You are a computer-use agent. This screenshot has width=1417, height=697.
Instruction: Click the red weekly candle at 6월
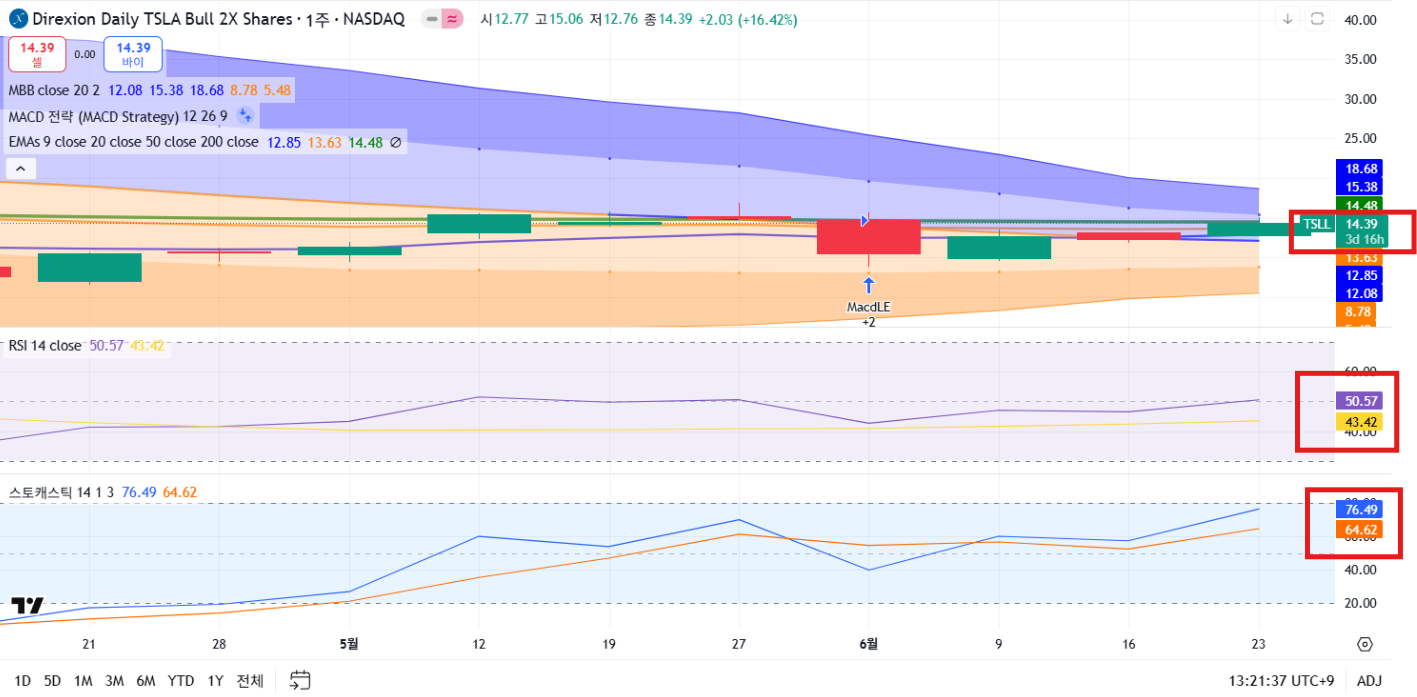click(x=868, y=236)
